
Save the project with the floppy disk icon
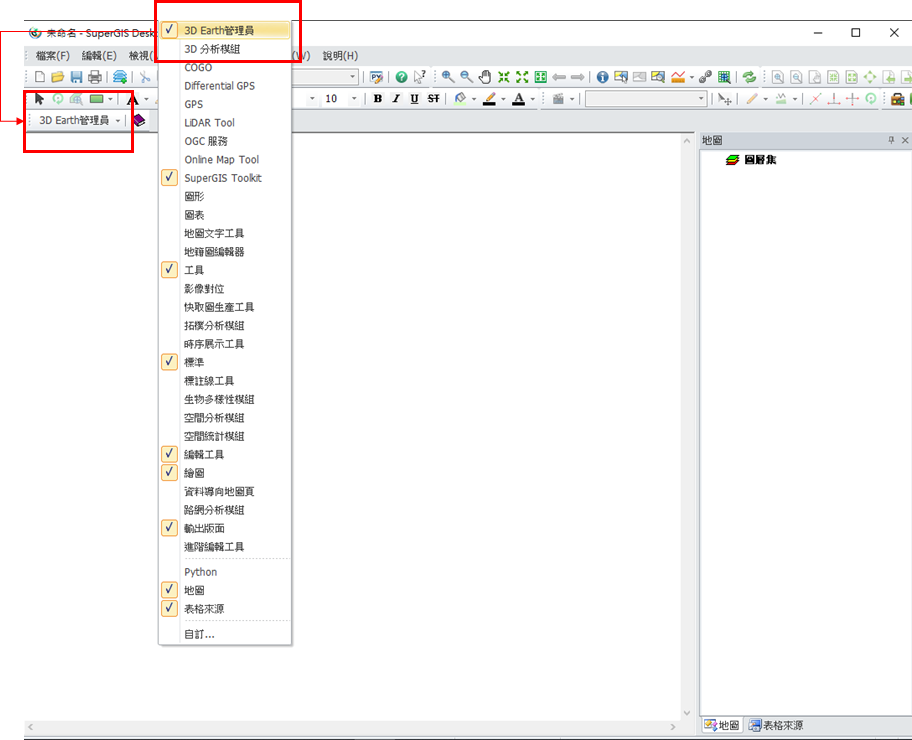click(76, 77)
